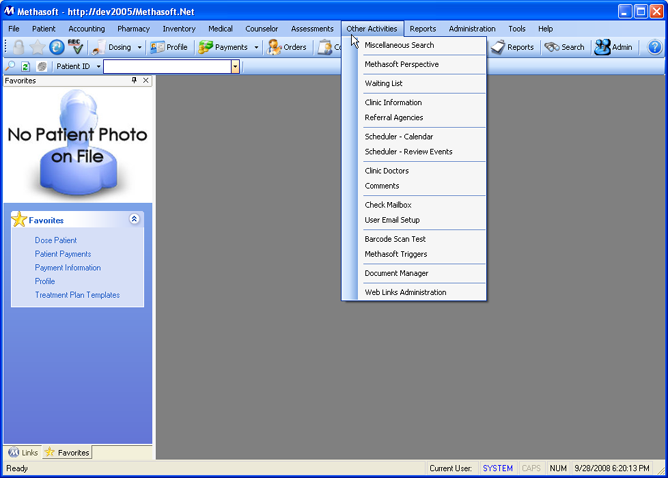Open the Help menu
The width and height of the screenshot is (668, 478).
tap(545, 29)
